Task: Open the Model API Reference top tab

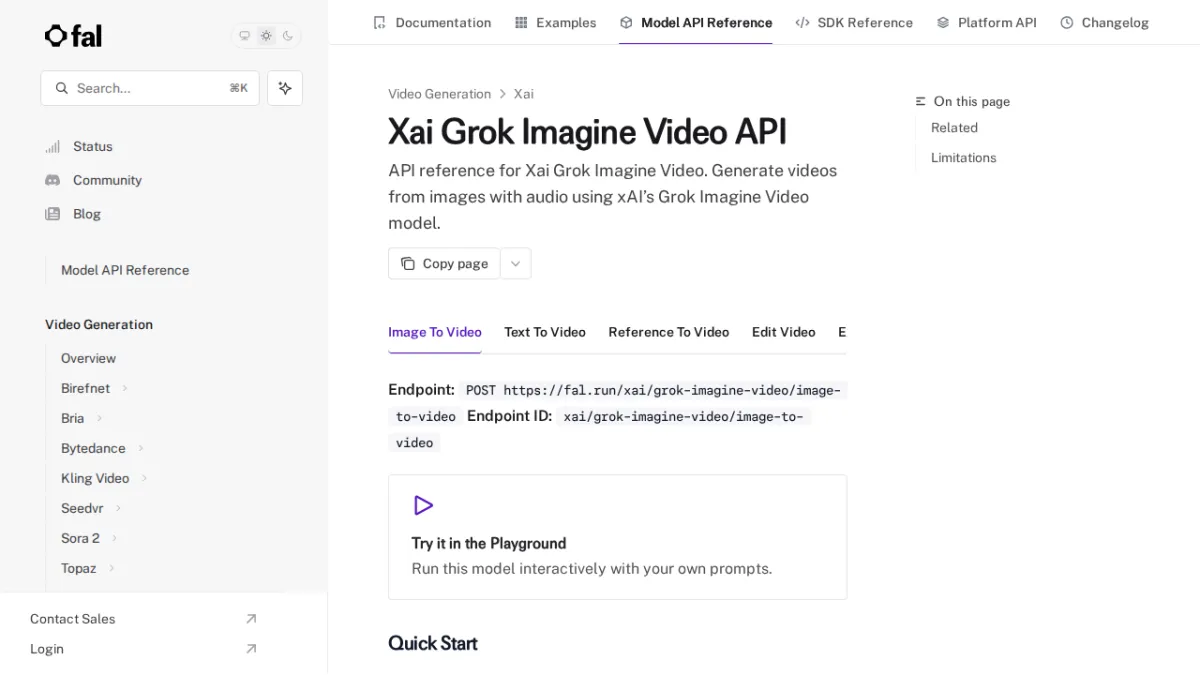Action: [x=696, y=22]
